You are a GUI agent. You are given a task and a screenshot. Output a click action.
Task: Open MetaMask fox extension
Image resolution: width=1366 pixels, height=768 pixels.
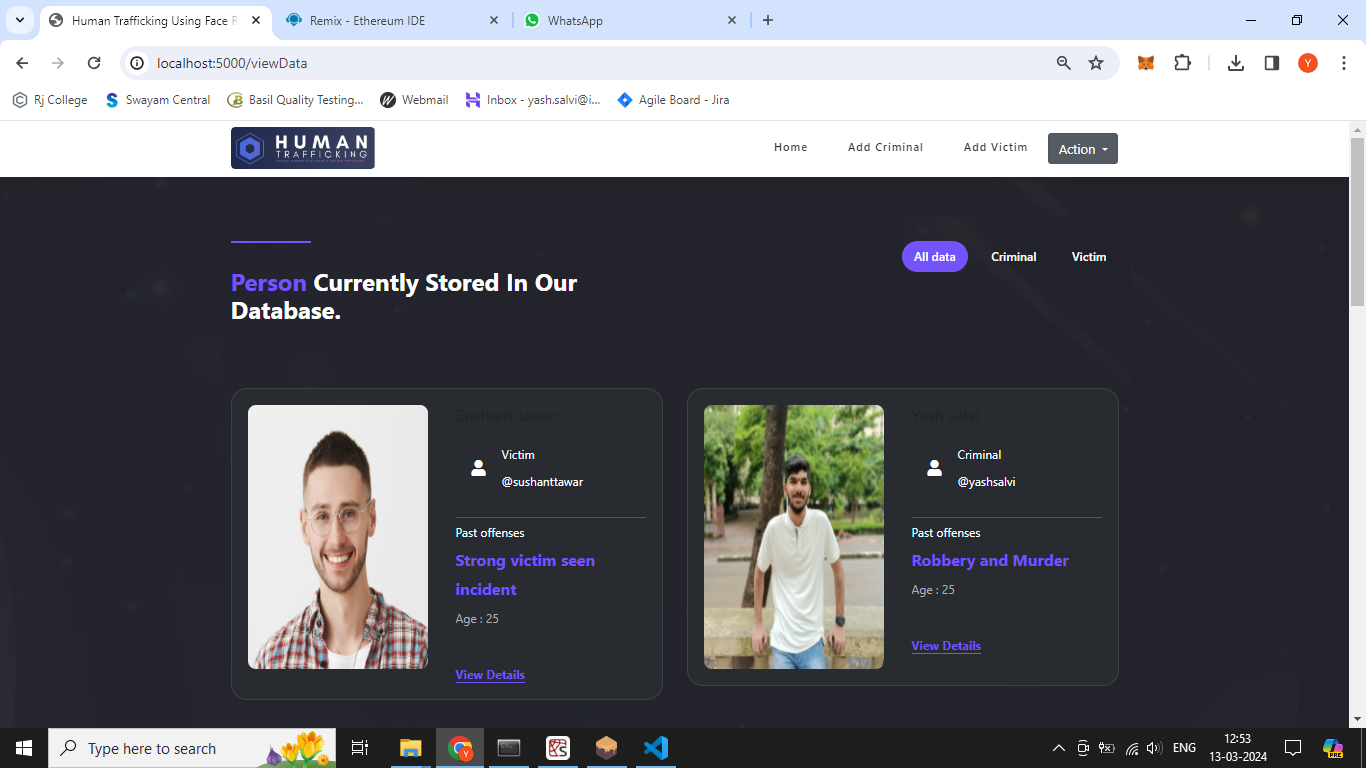(x=1146, y=63)
